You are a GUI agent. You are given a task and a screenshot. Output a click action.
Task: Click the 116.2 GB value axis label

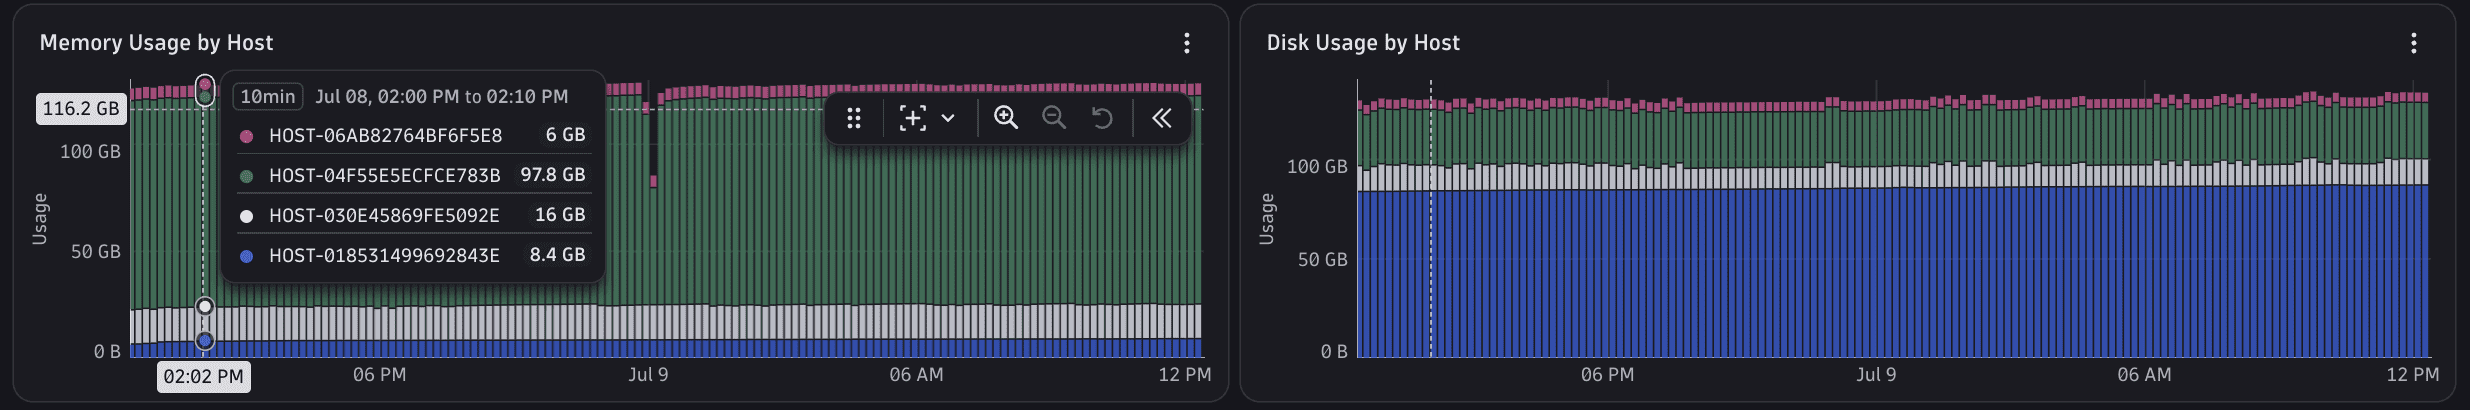coord(81,109)
